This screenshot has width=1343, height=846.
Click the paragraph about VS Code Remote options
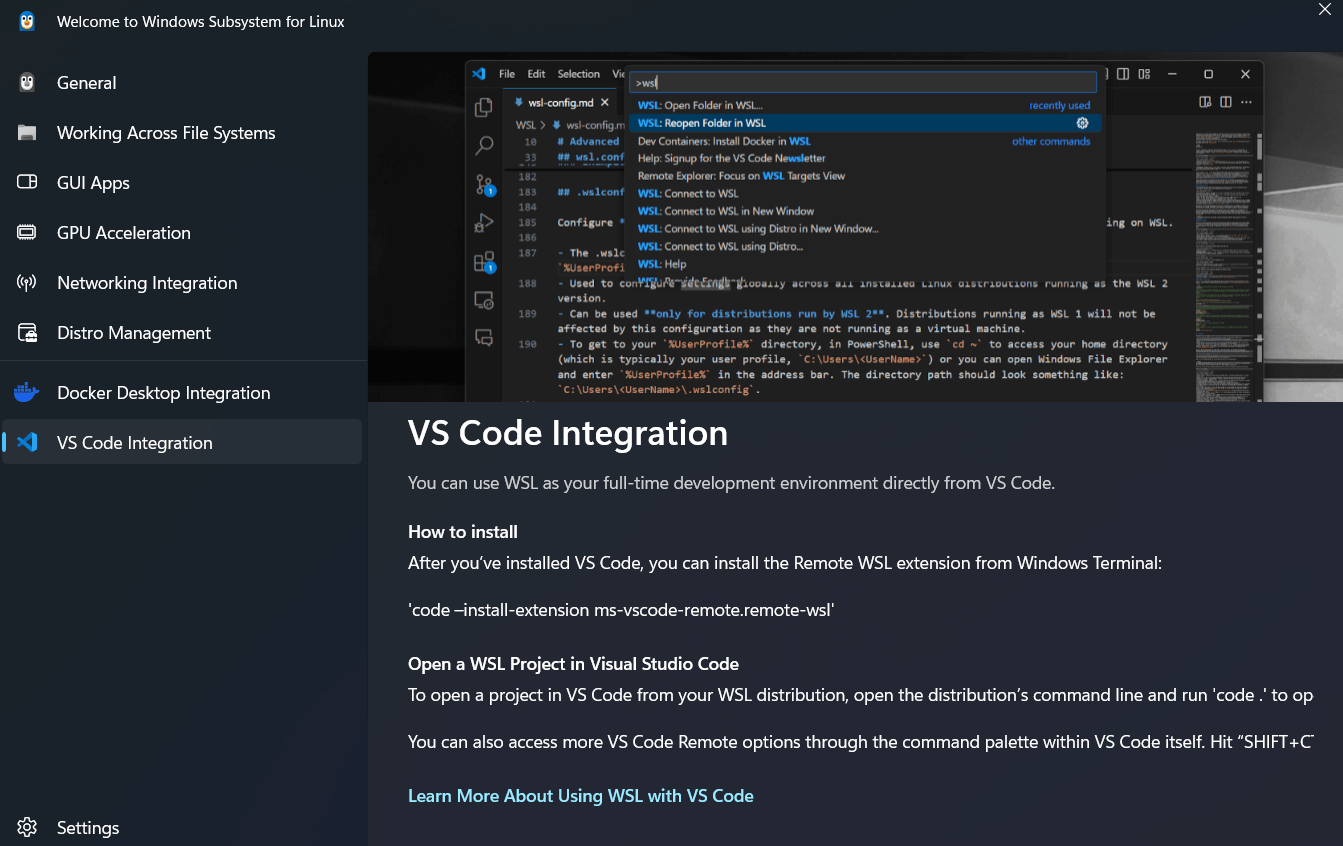click(861, 742)
